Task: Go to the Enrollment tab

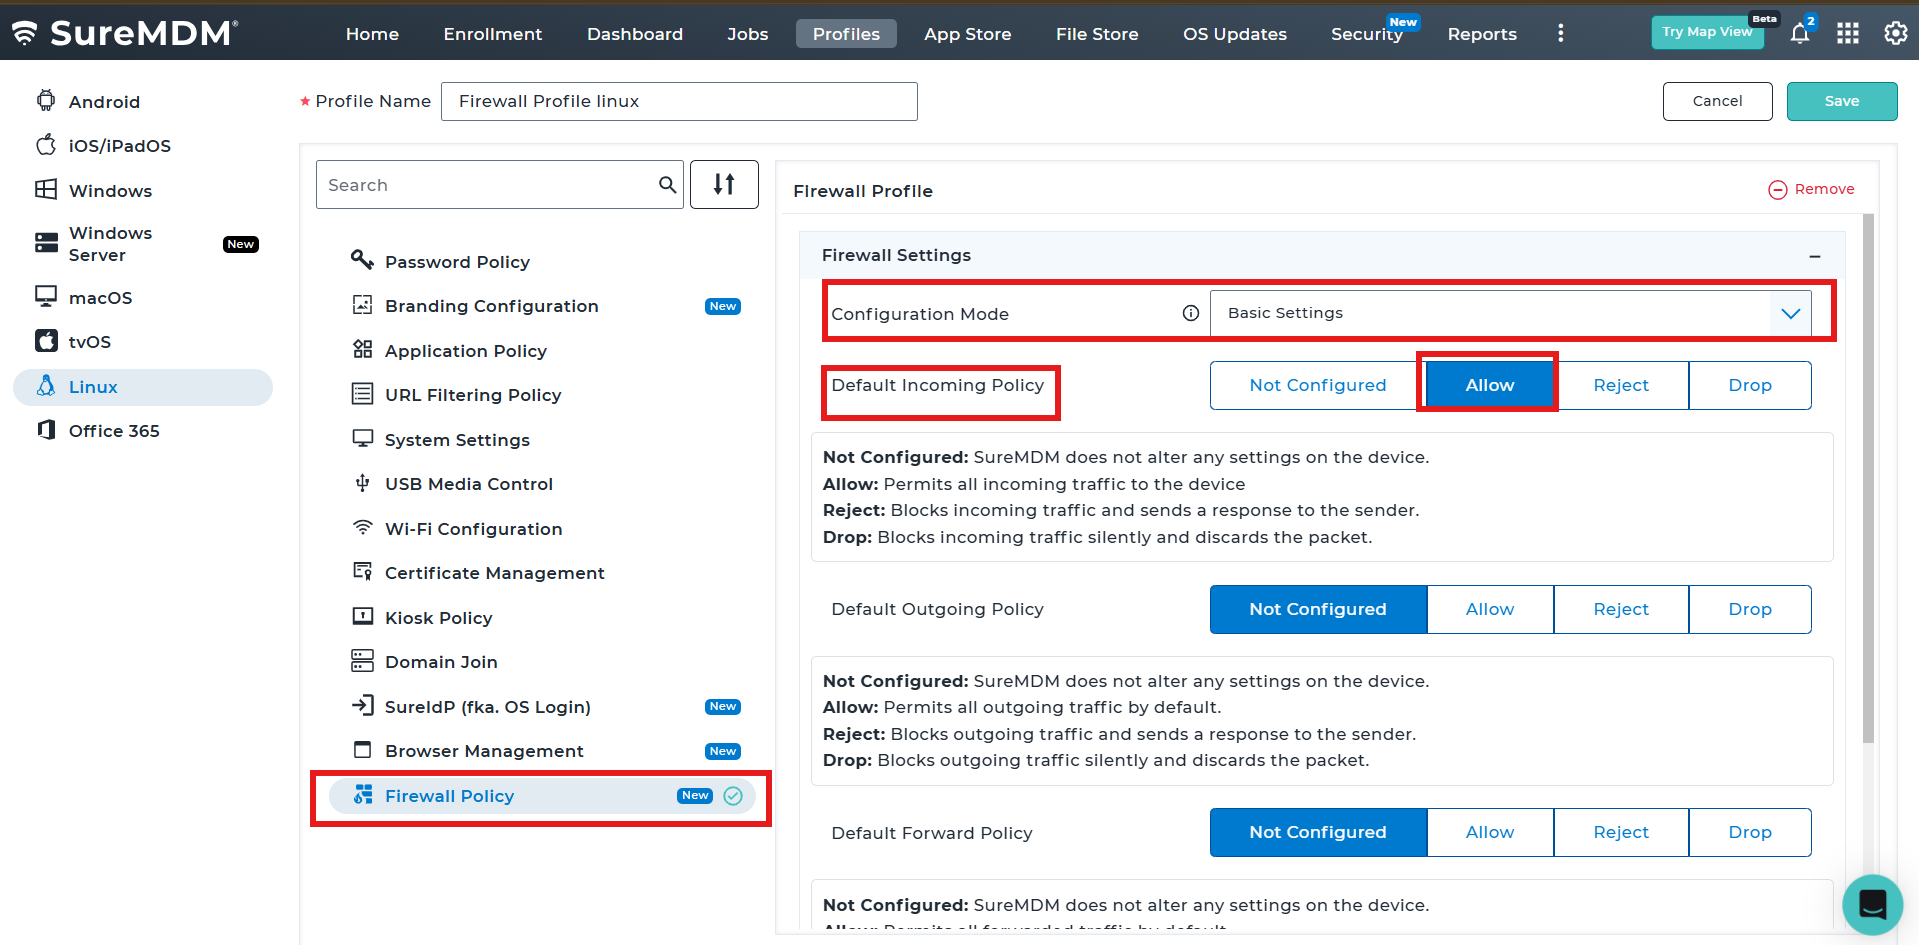Action: [x=493, y=34]
